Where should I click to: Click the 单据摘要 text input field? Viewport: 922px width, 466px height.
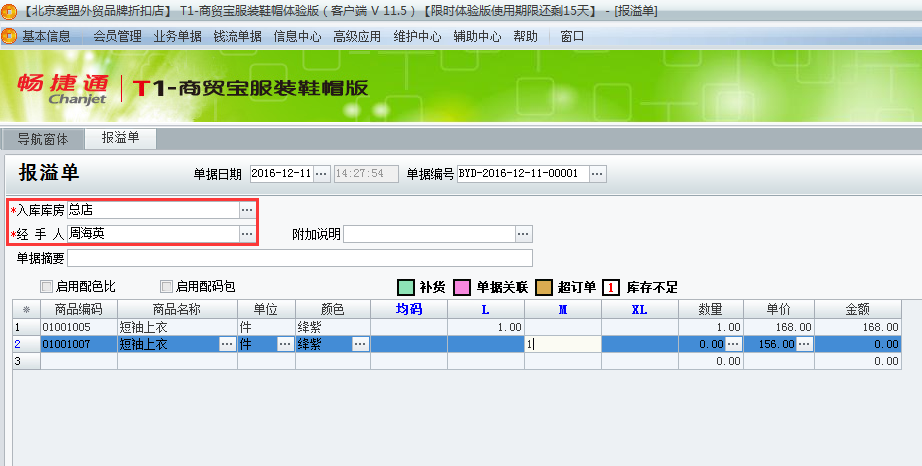(400, 258)
